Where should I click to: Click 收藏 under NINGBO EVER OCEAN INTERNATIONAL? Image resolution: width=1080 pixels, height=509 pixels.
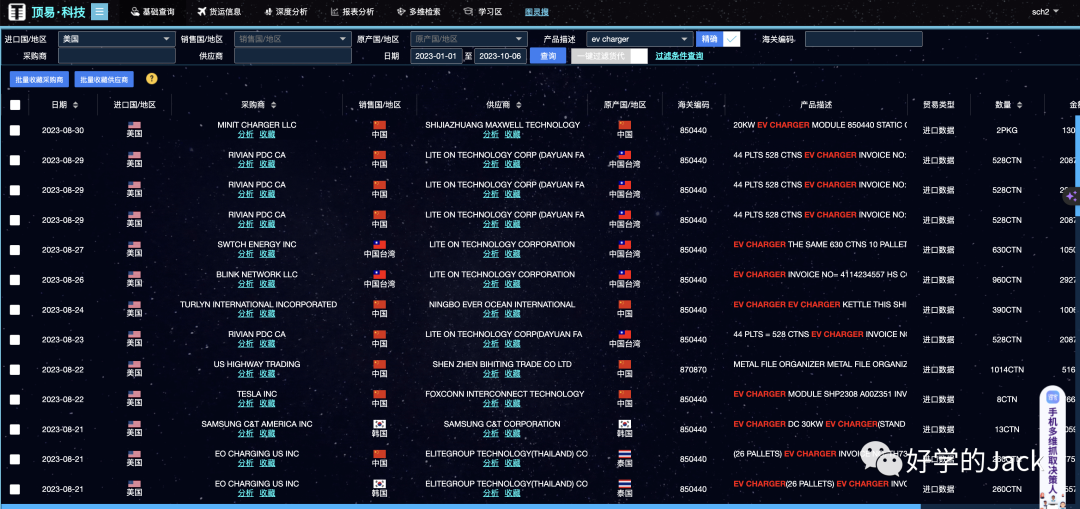(512, 314)
